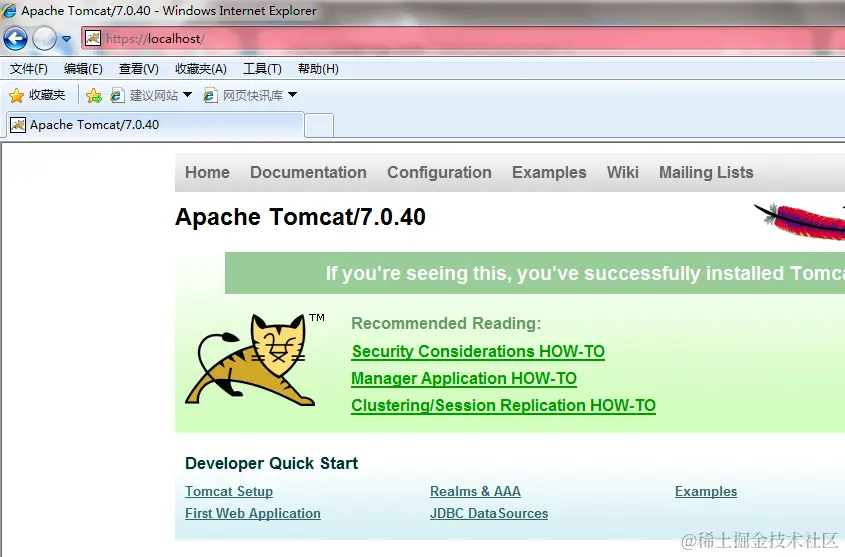Open the First Web Application link
The width and height of the screenshot is (845, 557).
[x=253, y=513]
